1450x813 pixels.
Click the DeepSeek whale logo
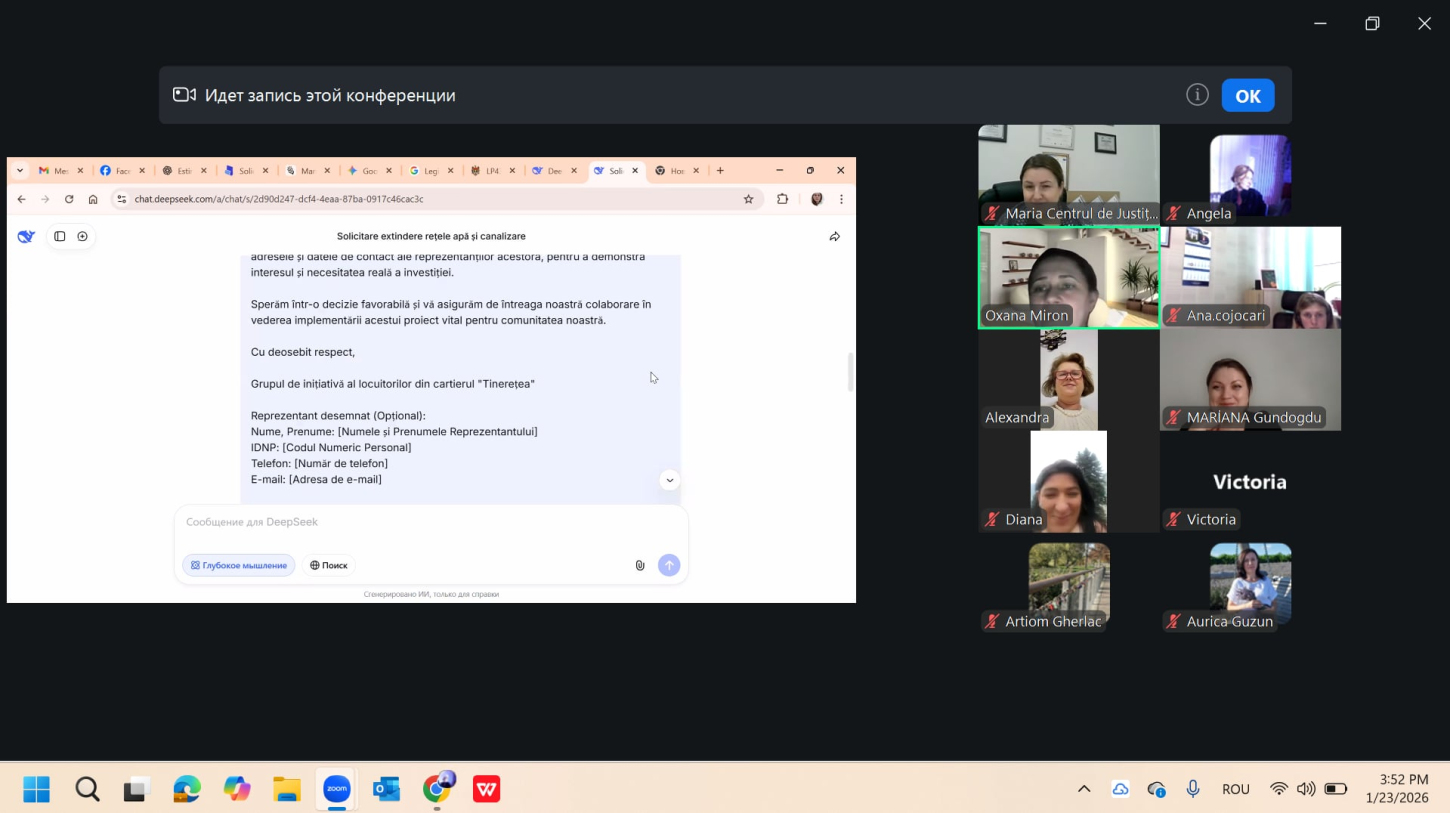(x=26, y=237)
